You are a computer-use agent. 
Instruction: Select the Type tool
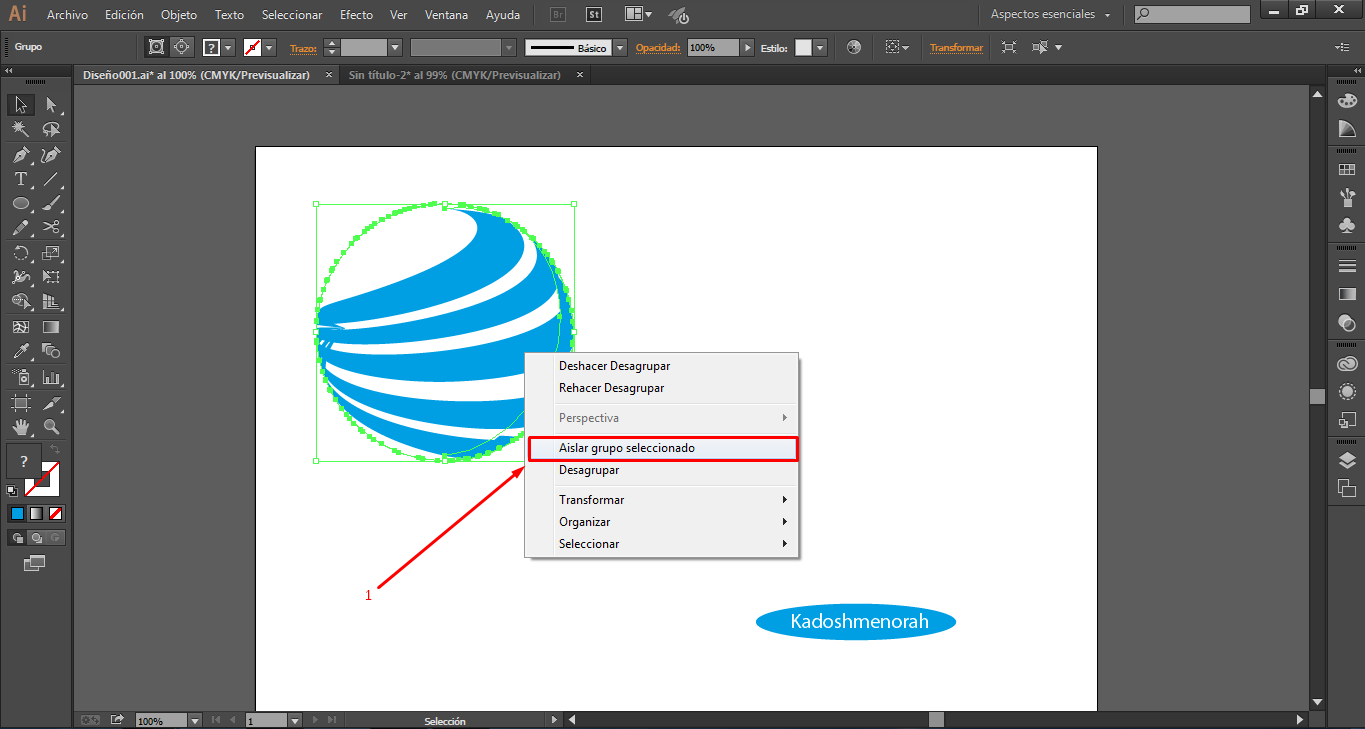point(20,179)
